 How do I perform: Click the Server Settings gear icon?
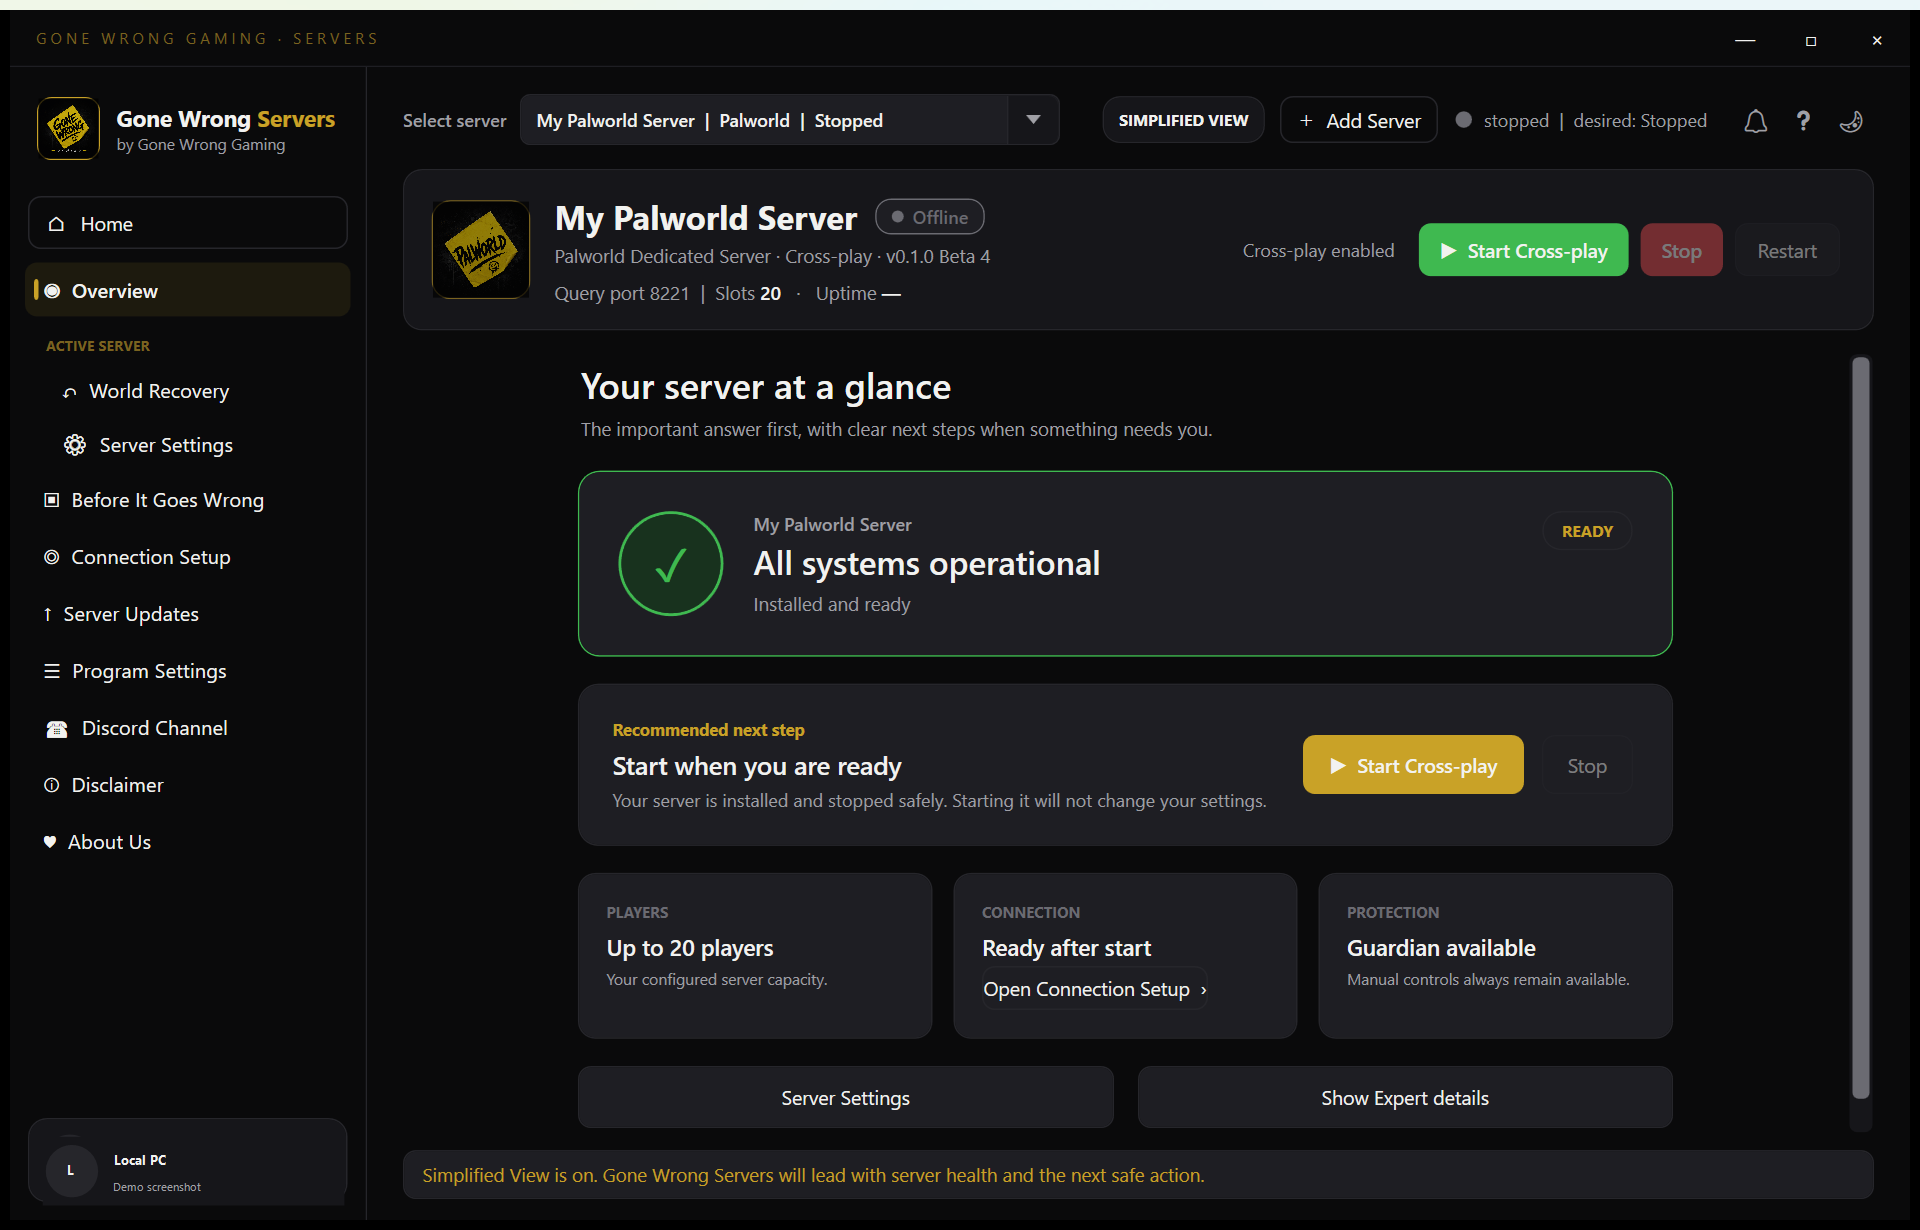(75, 445)
